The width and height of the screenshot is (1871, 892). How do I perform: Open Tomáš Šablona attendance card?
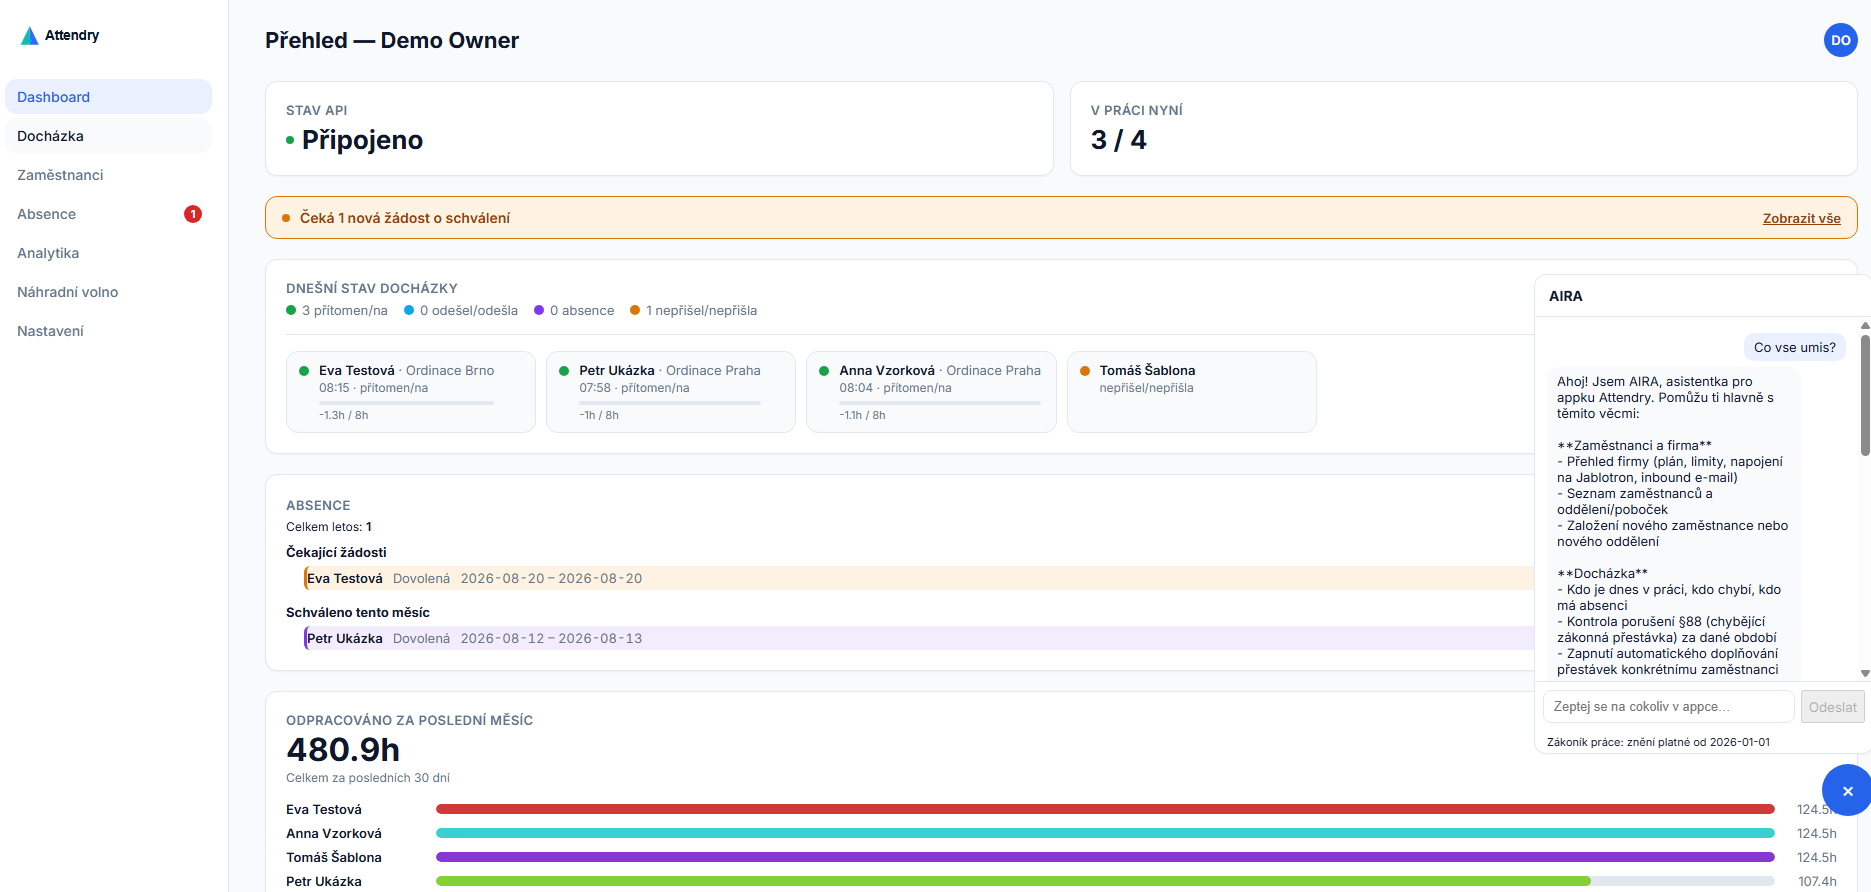click(1192, 392)
